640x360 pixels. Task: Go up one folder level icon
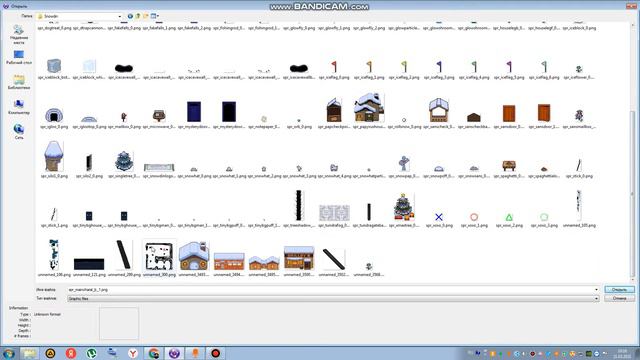tap(138, 16)
